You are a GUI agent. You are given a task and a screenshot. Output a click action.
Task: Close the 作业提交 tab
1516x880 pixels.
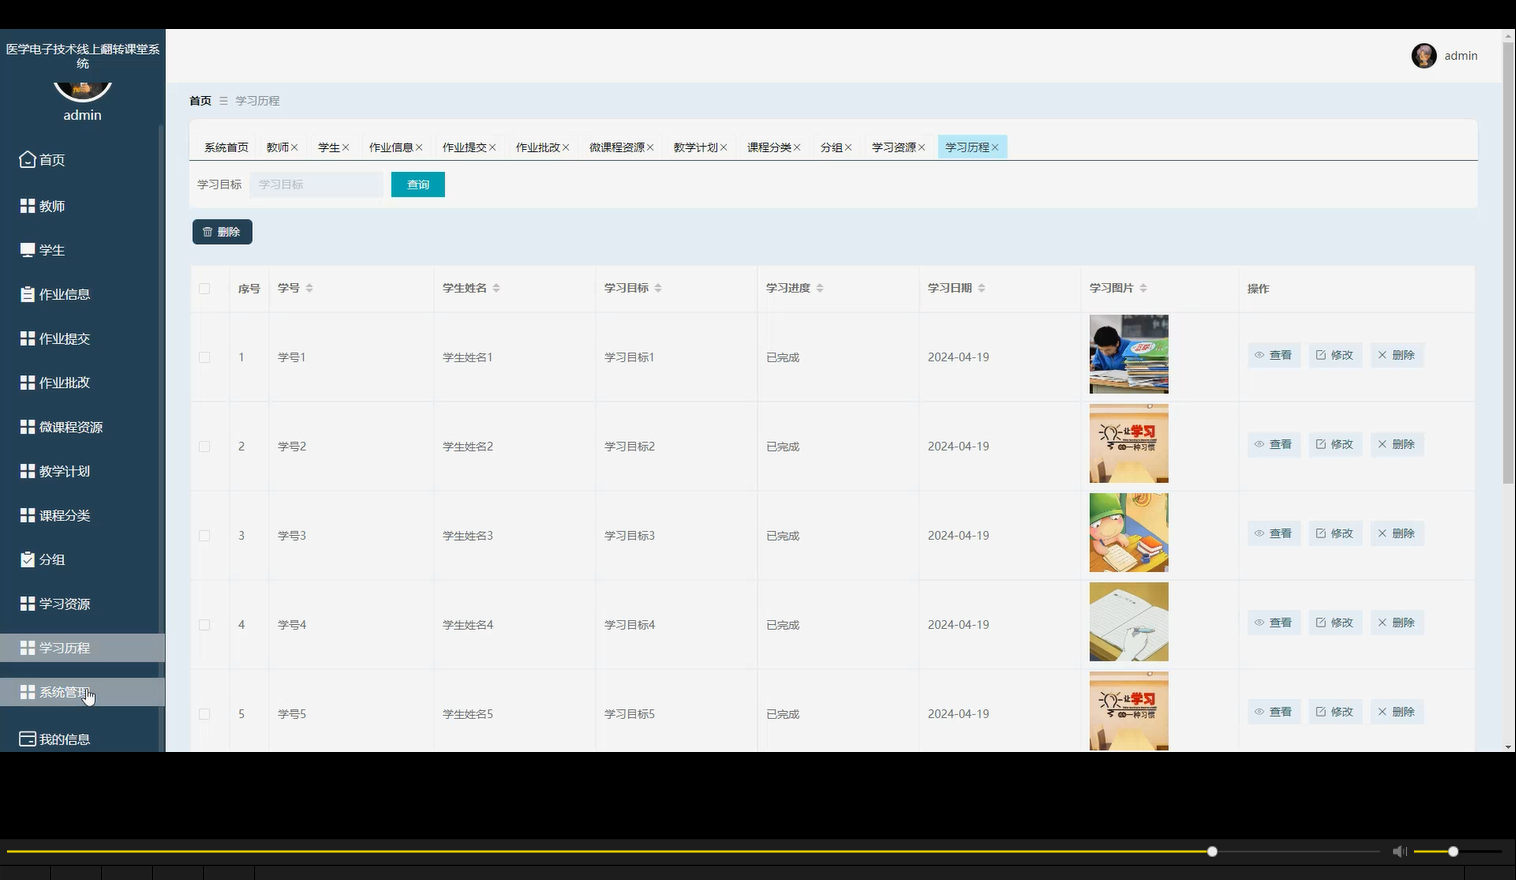(x=492, y=147)
